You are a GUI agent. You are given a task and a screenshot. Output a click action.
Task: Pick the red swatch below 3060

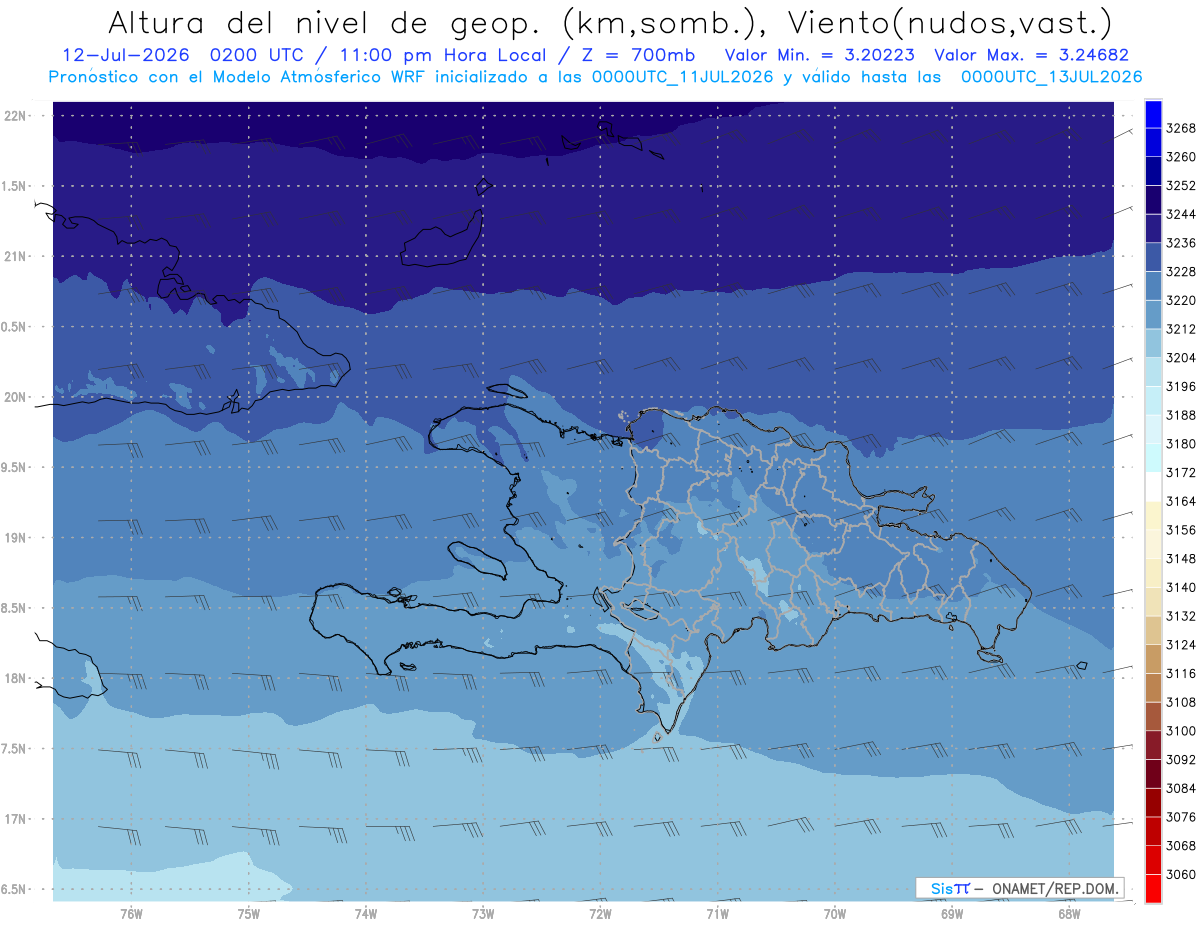click(1153, 888)
